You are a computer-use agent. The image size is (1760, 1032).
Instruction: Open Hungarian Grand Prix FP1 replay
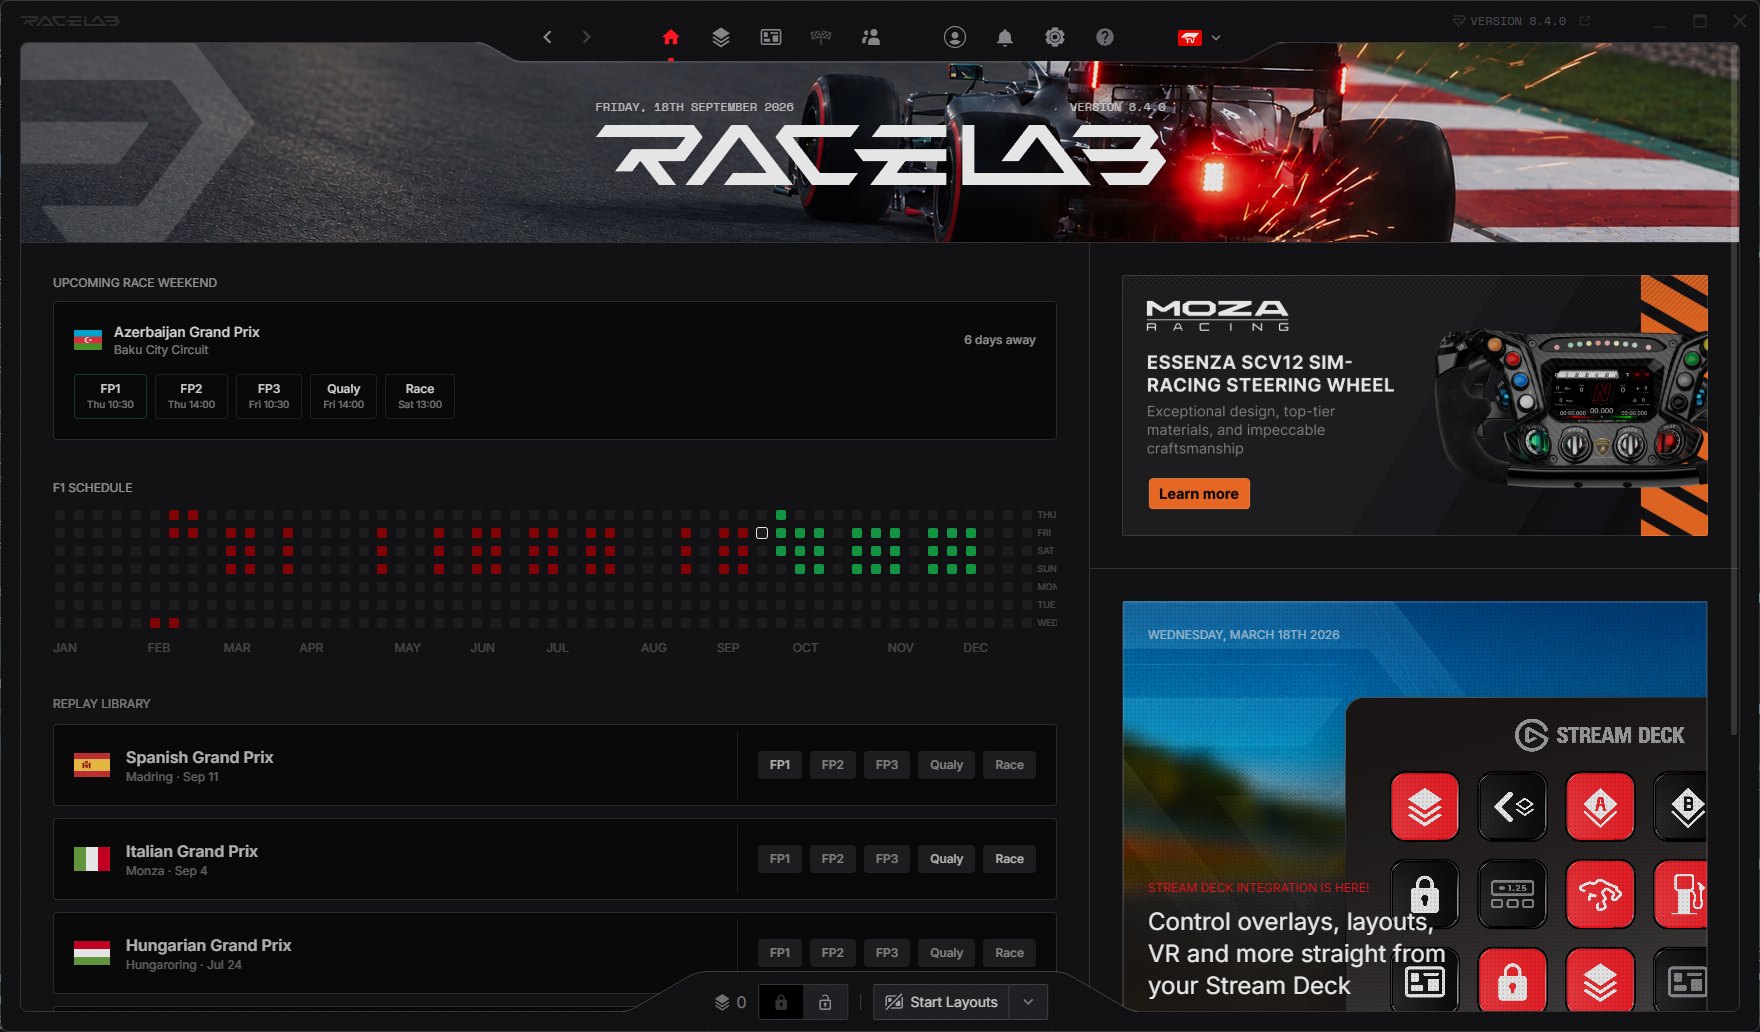click(780, 953)
